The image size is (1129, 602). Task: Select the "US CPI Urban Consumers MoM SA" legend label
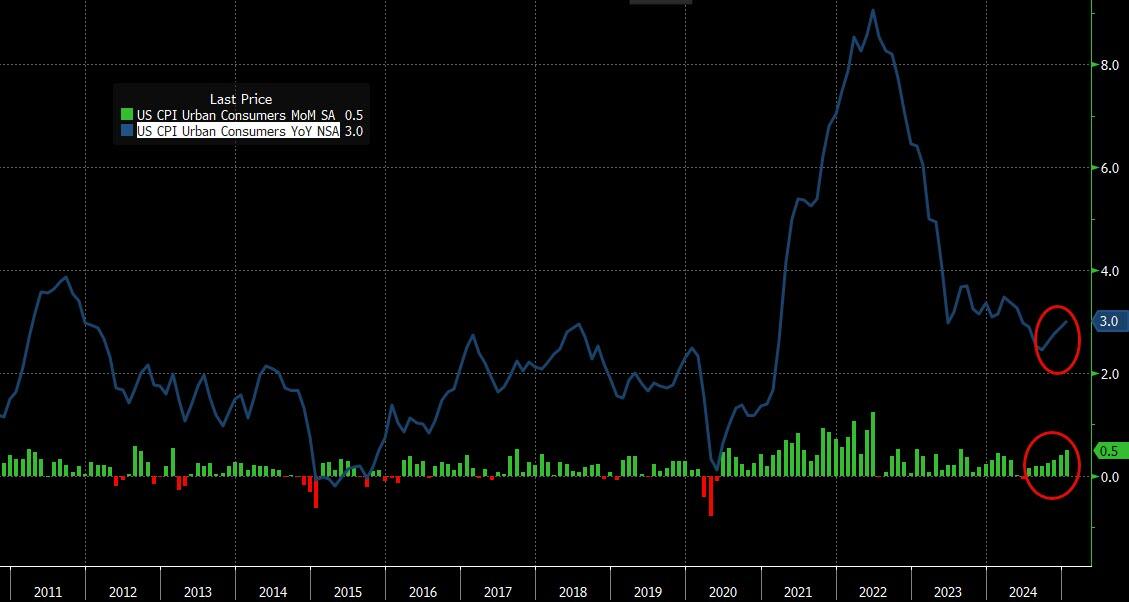237,115
